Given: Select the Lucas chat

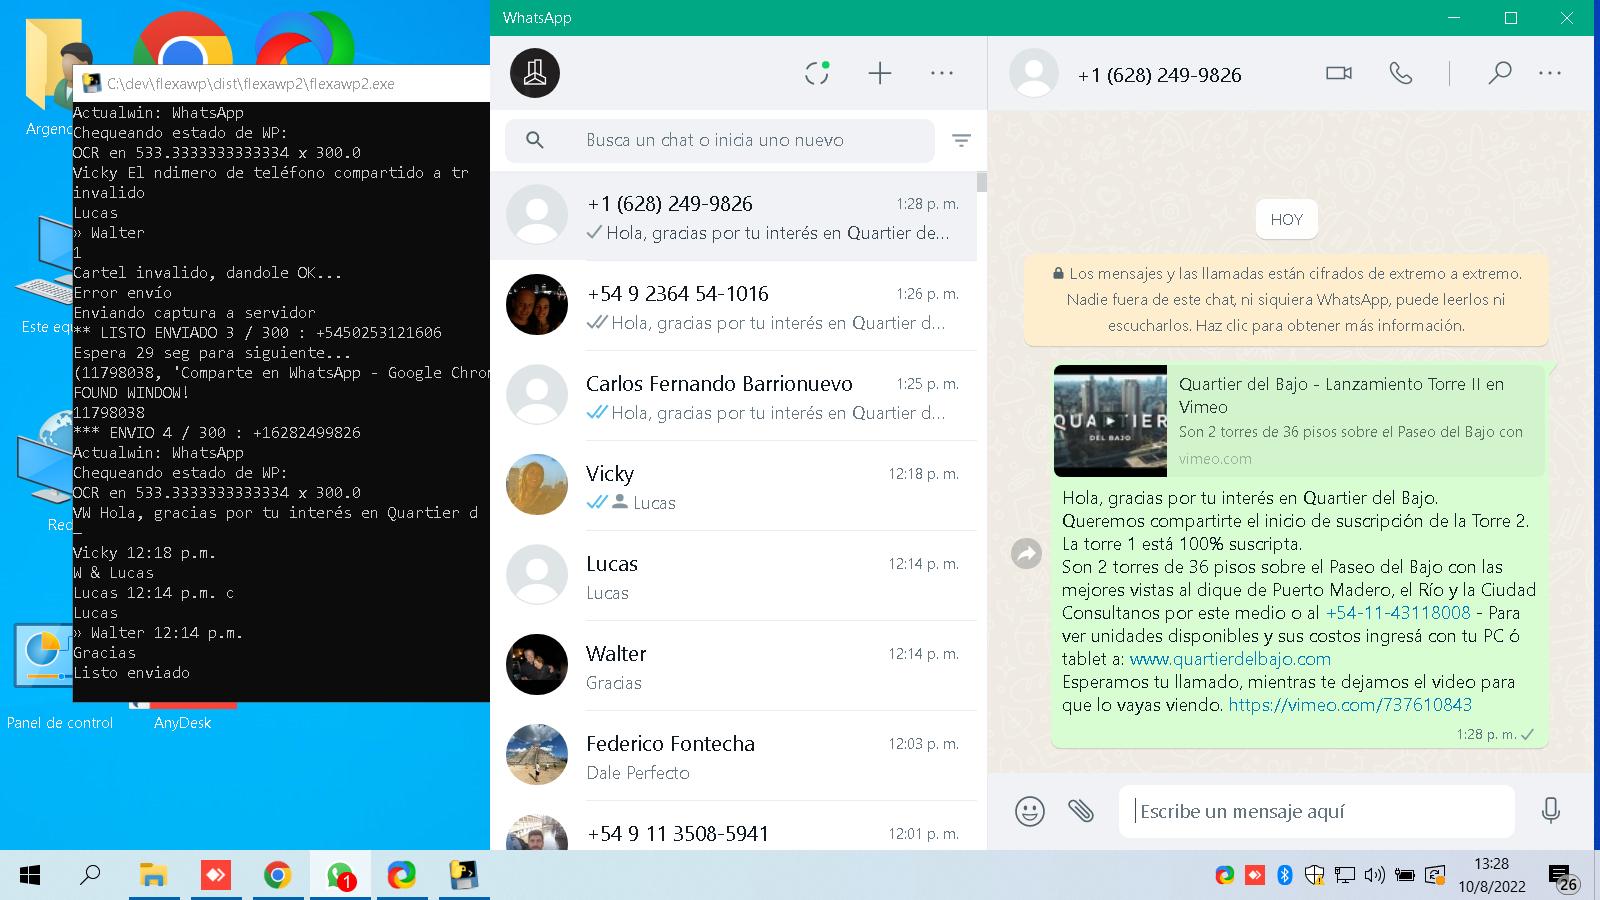Looking at the screenshot, I should click(x=733, y=577).
